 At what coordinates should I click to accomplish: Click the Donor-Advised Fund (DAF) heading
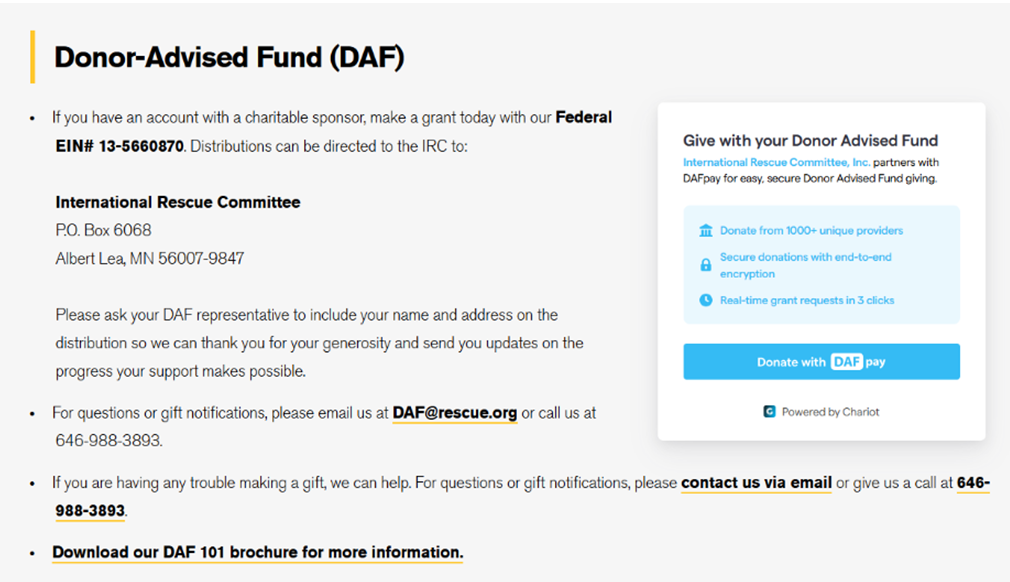[x=229, y=57]
